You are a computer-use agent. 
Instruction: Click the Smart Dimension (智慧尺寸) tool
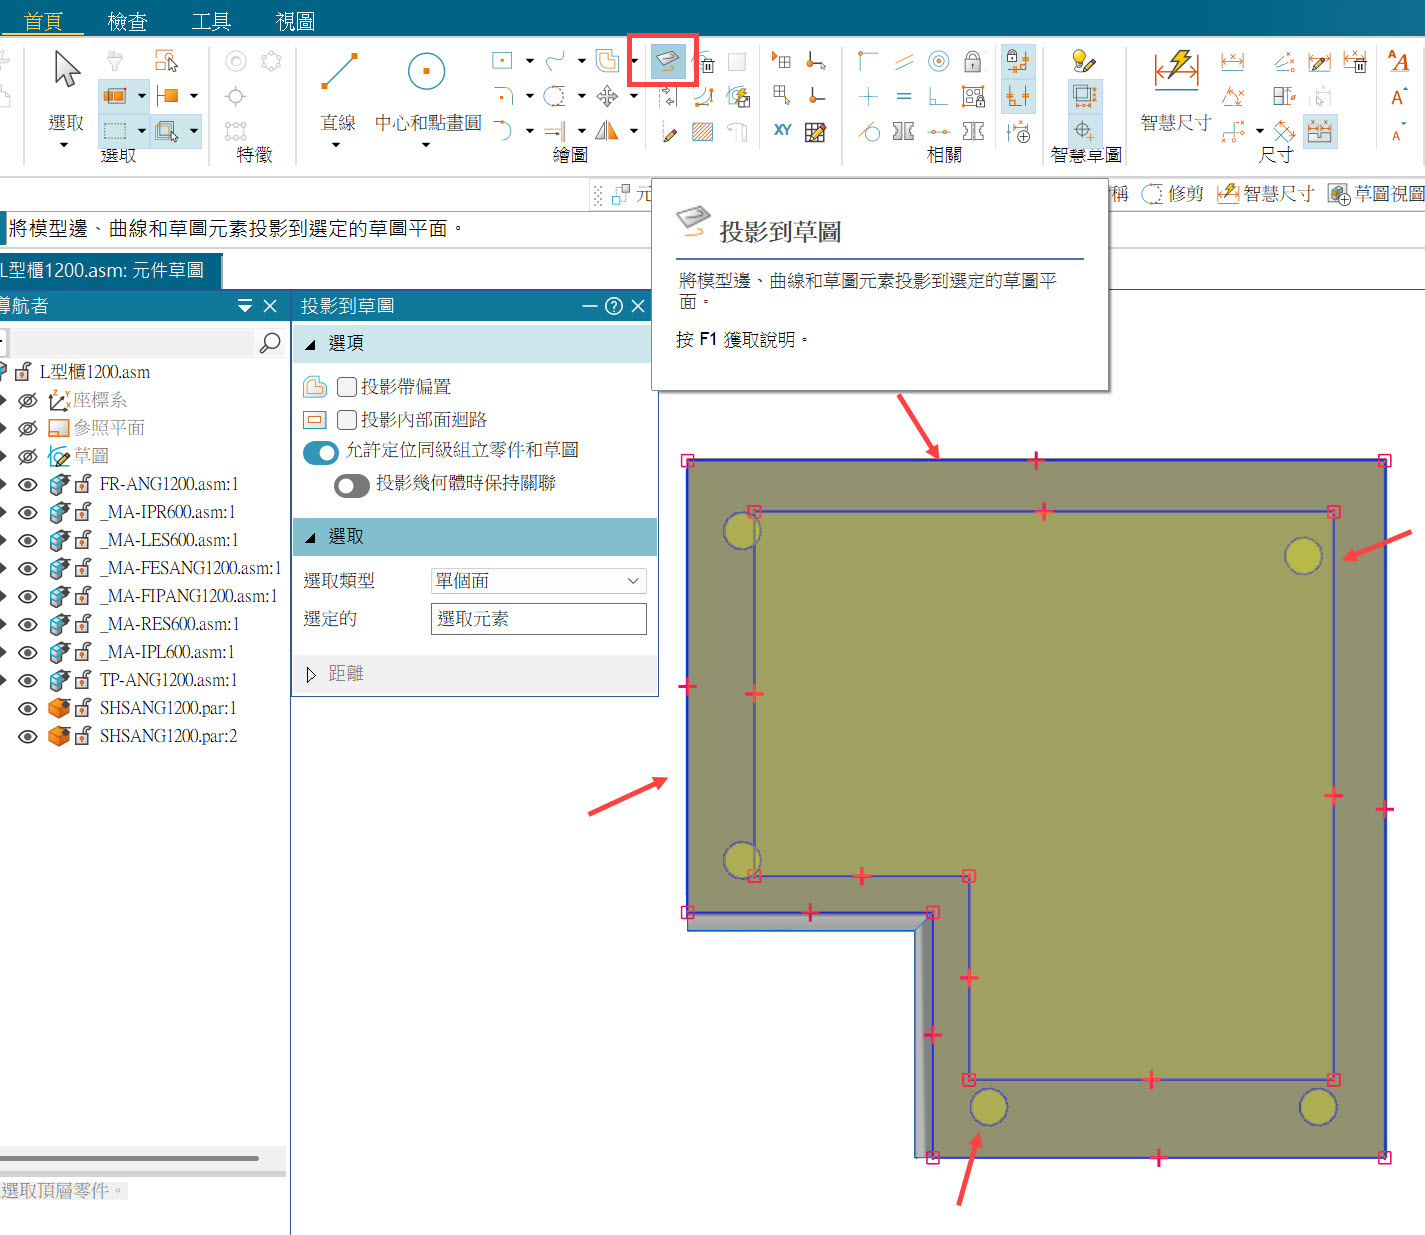pyautogui.click(x=1176, y=68)
